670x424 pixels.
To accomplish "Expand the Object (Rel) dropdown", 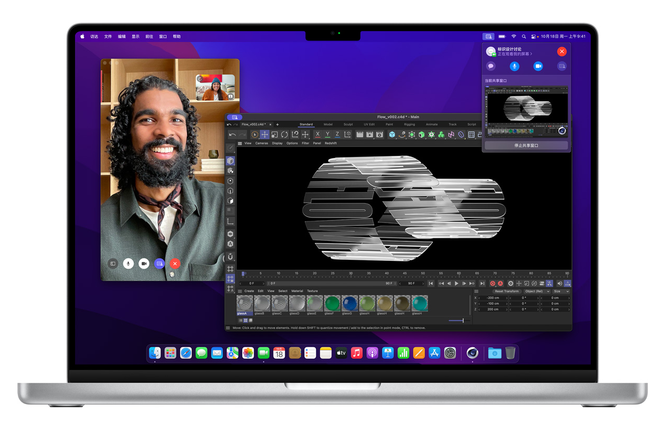I will pyautogui.click(x=531, y=291).
